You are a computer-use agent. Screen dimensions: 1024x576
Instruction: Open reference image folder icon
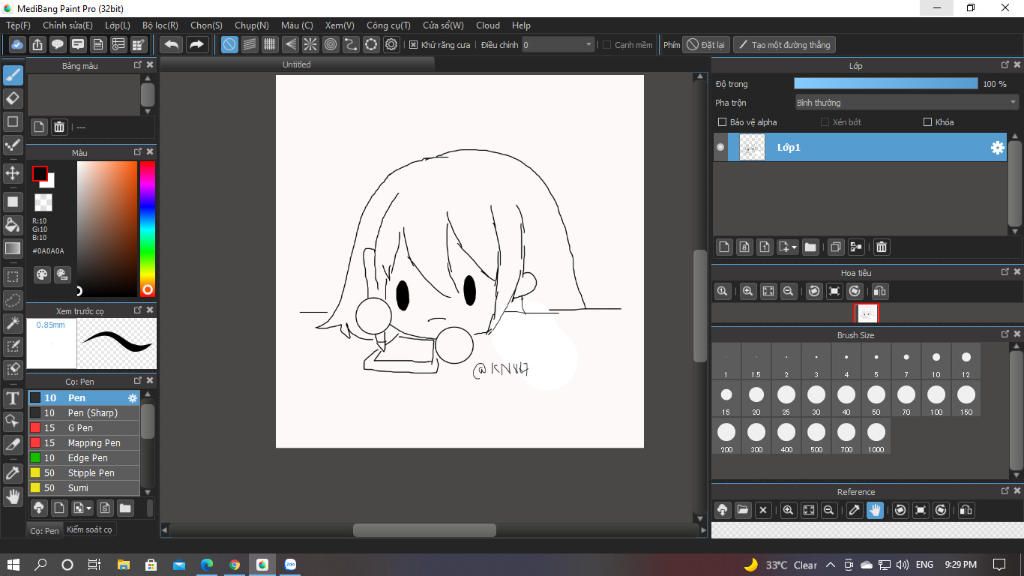(x=743, y=510)
